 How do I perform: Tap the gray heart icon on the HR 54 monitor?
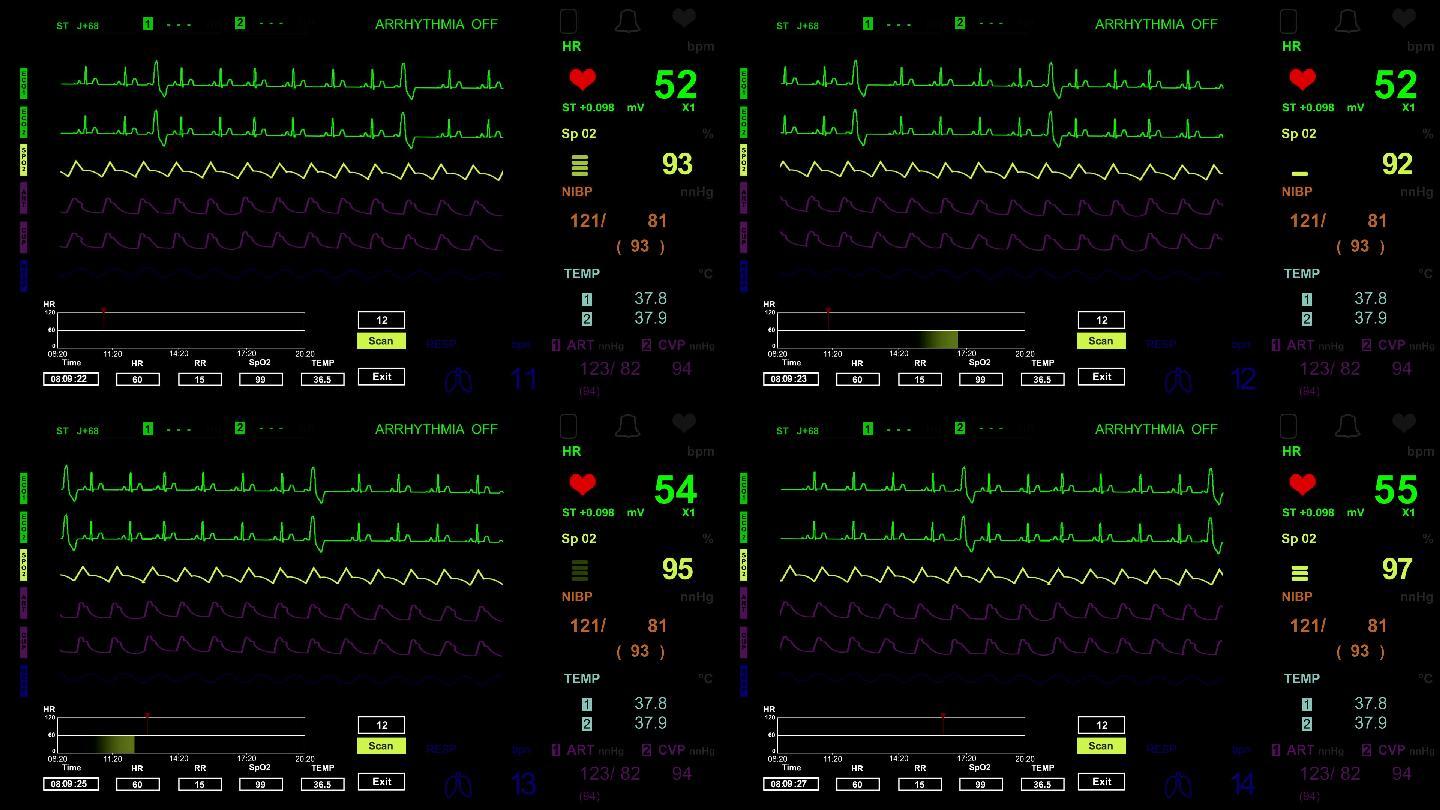point(684,423)
